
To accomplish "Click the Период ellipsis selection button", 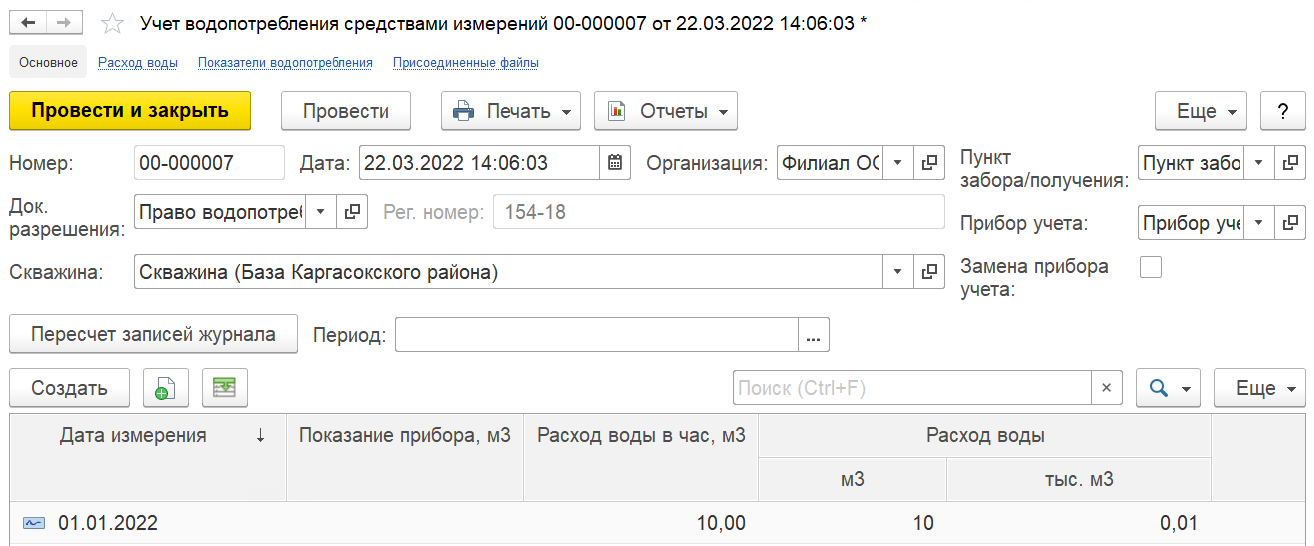I will click(x=814, y=335).
